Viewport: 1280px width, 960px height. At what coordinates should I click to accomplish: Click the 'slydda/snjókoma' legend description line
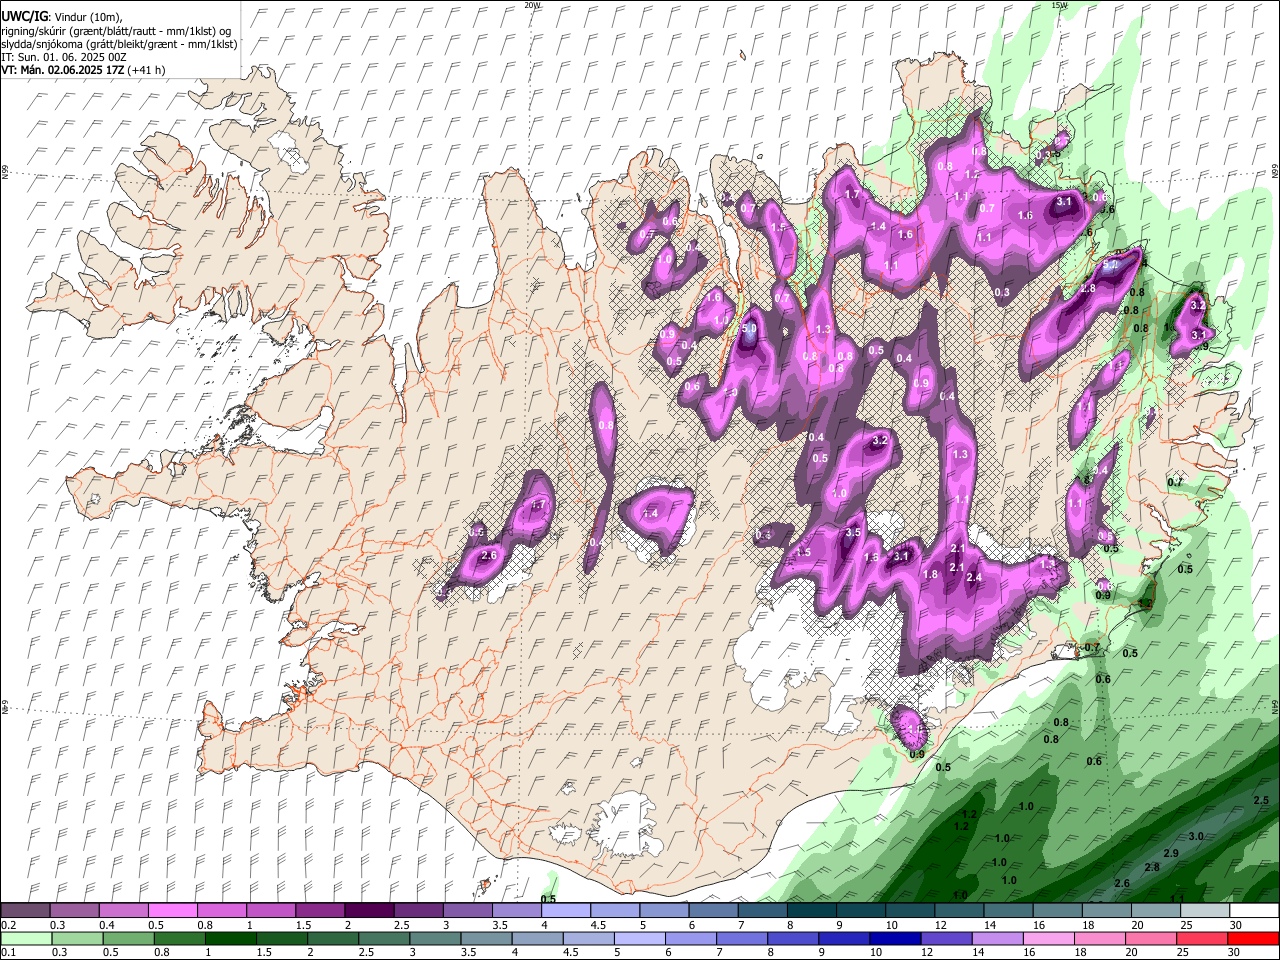pyautogui.click(x=119, y=44)
